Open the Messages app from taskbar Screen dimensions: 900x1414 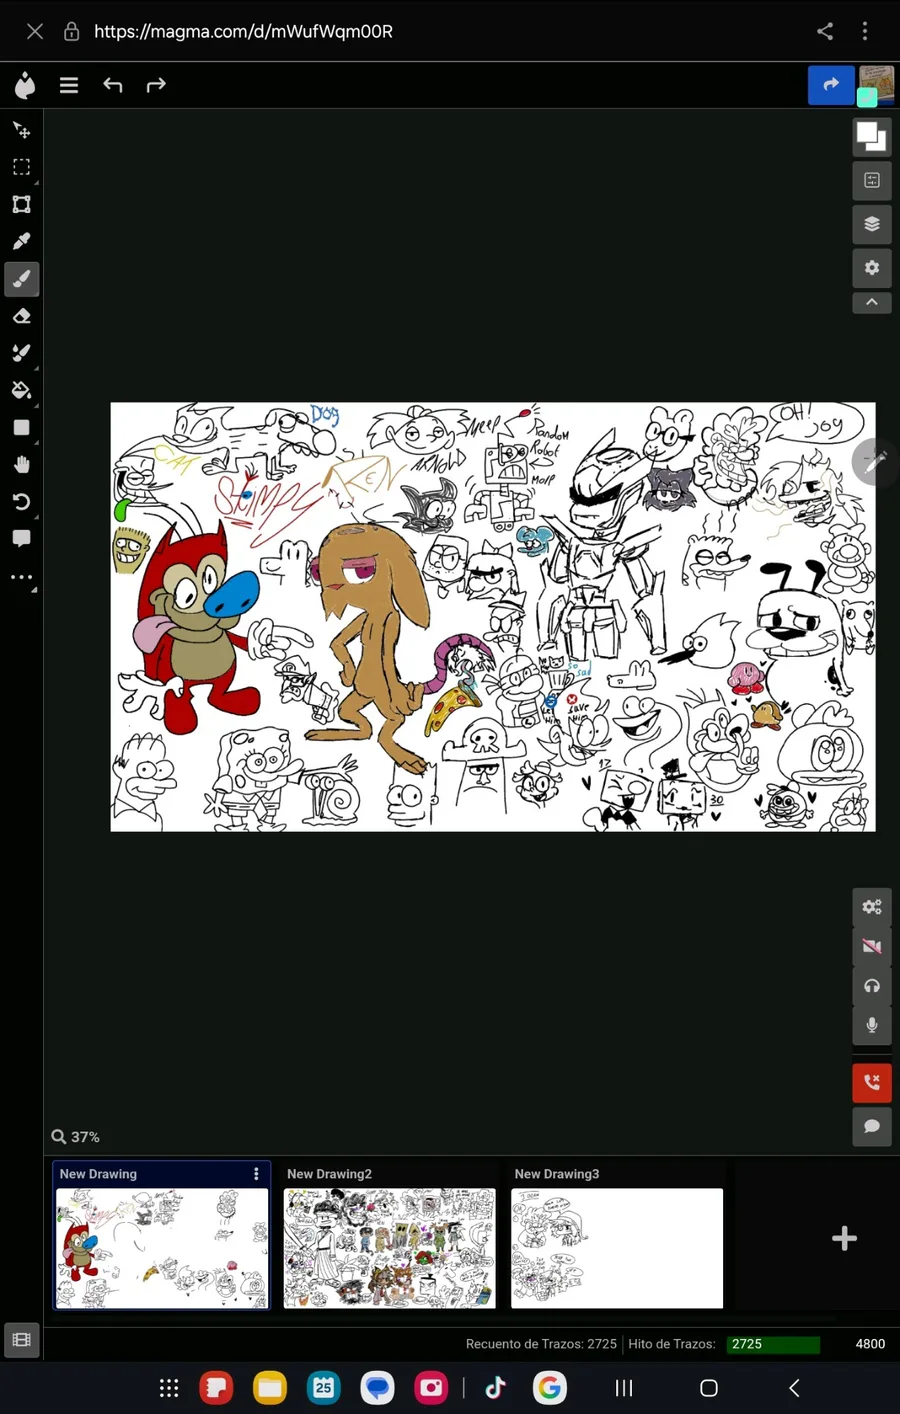377,1388
